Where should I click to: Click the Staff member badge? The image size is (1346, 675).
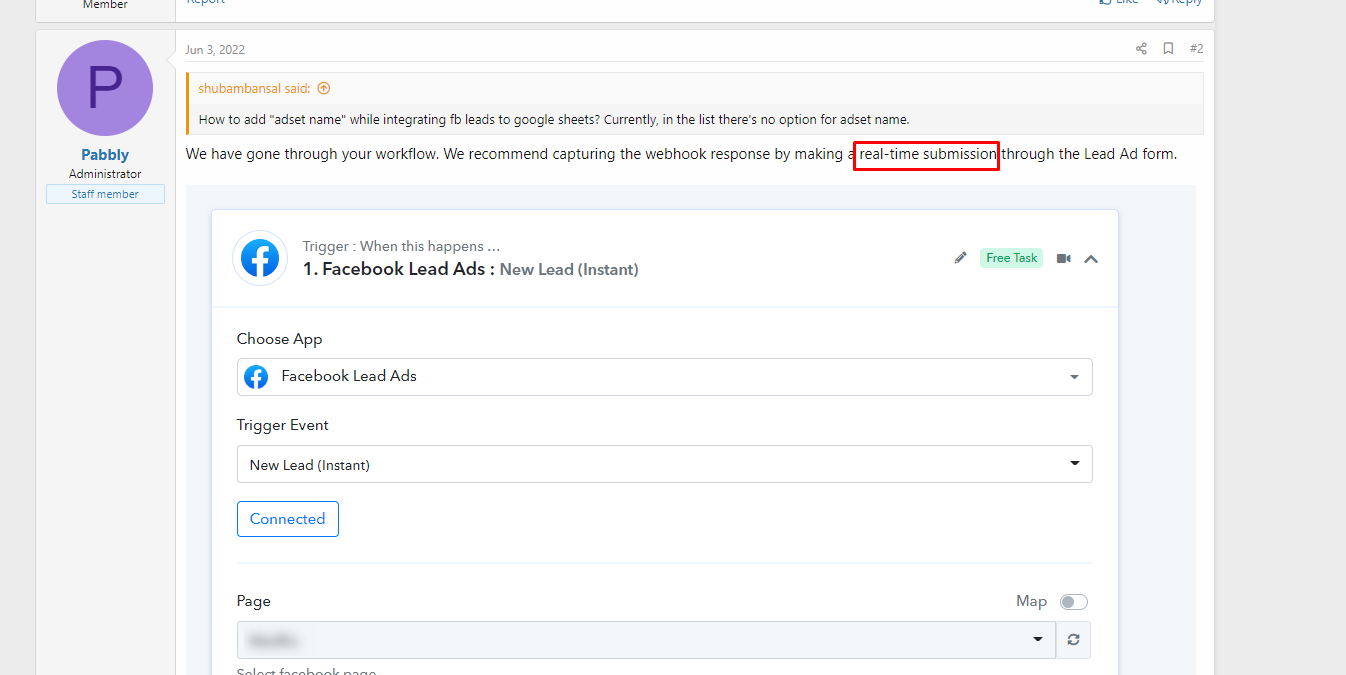105,194
